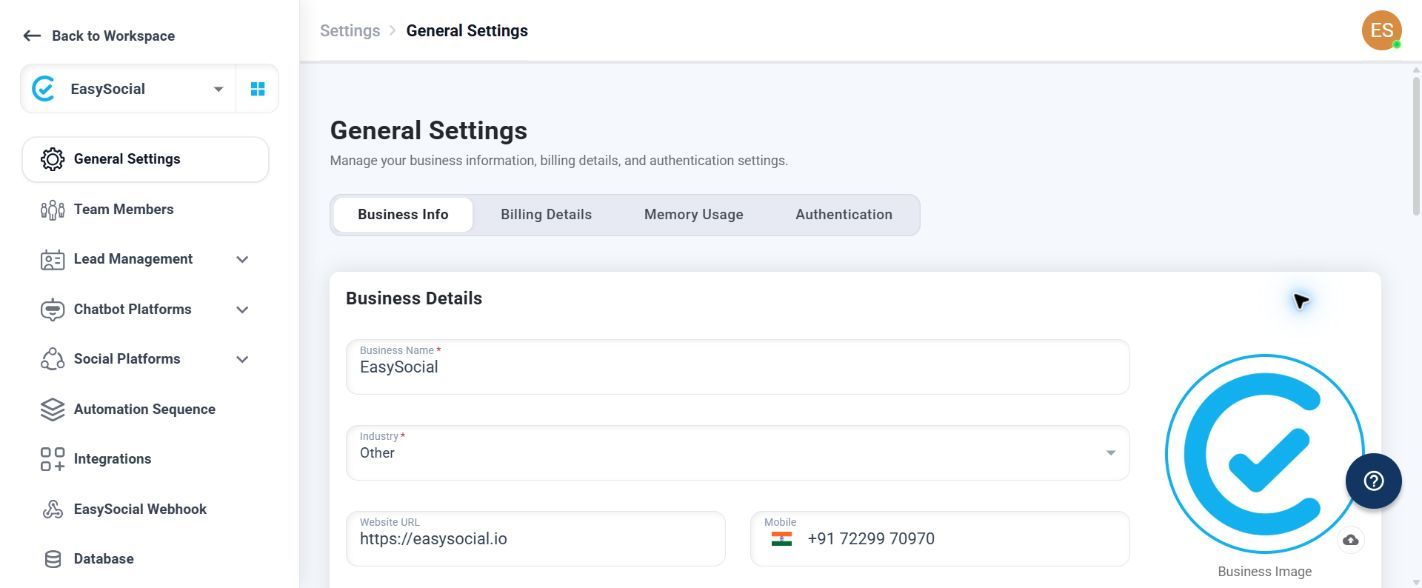Screen dimensions: 1422x588
Task: Open Database in sidebar
Action: (x=145, y=559)
